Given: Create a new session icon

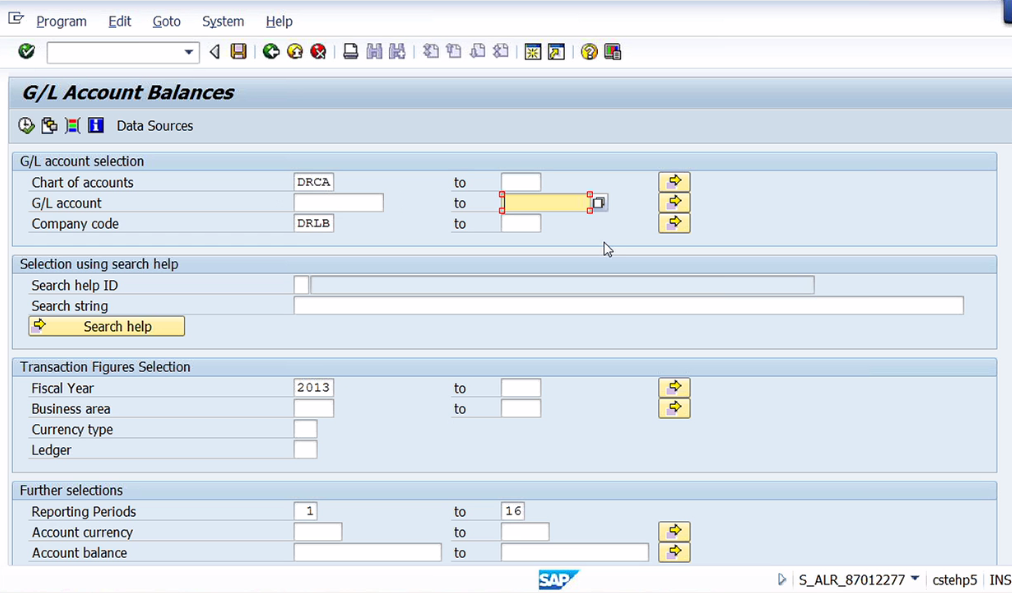Looking at the screenshot, I should pos(532,52).
